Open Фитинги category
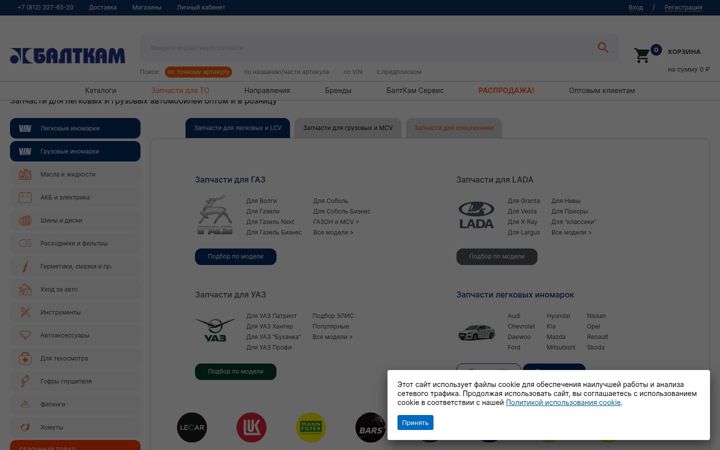720x450 pixels. pos(75,404)
